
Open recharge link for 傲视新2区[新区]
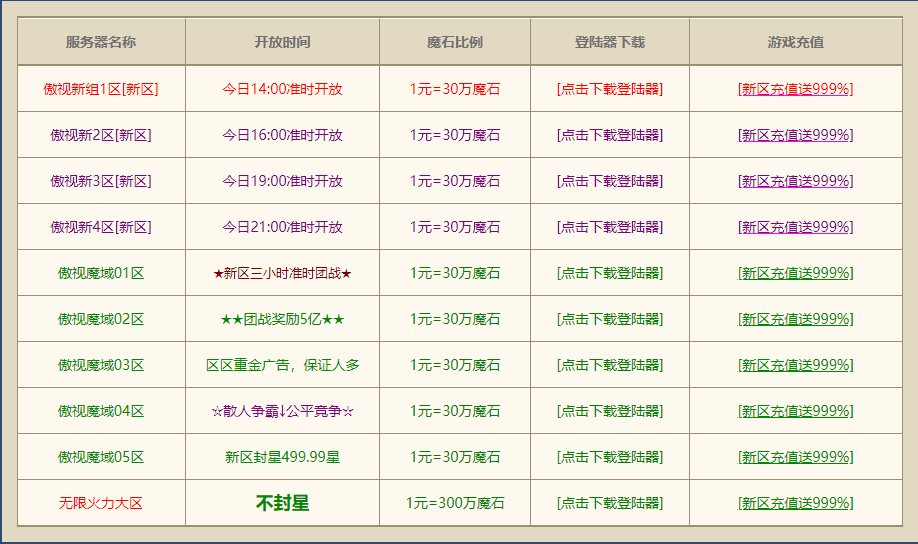coord(795,135)
